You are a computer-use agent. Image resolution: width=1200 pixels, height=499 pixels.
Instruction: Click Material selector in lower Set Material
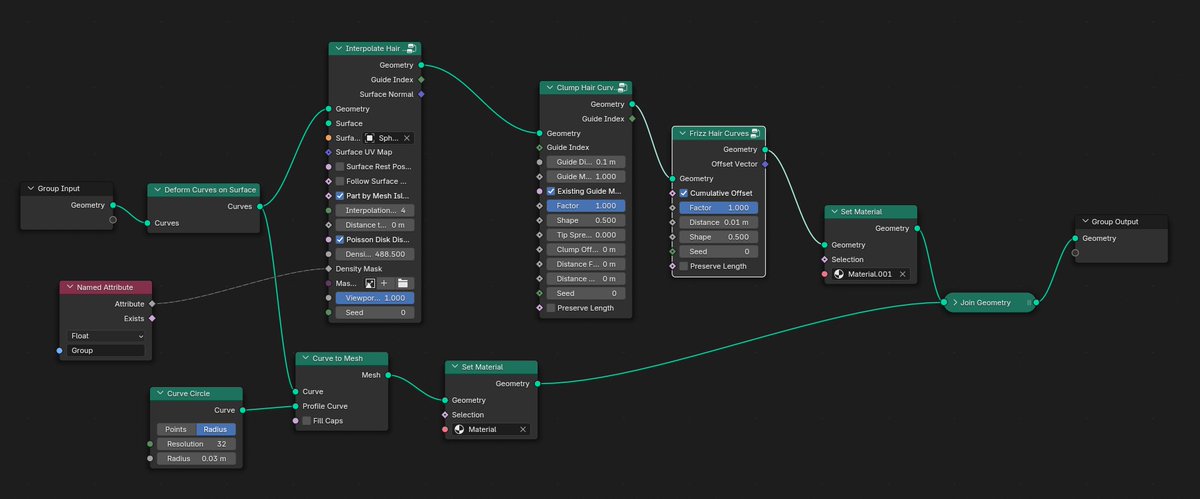click(490, 429)
